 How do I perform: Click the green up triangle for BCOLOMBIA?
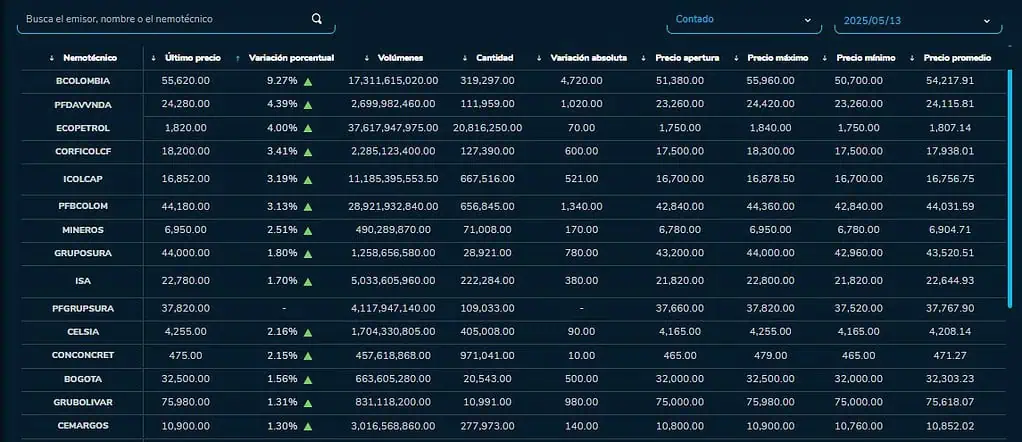pyautogui.click(x=308, y=82)
